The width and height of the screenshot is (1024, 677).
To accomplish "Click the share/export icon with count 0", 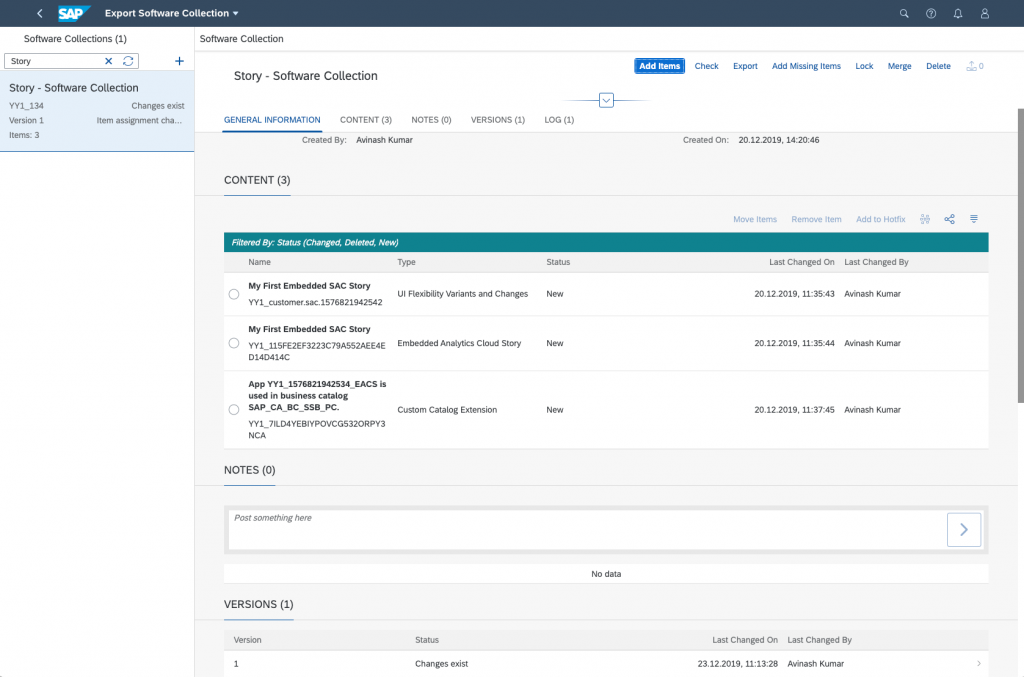I will (975, 66).
